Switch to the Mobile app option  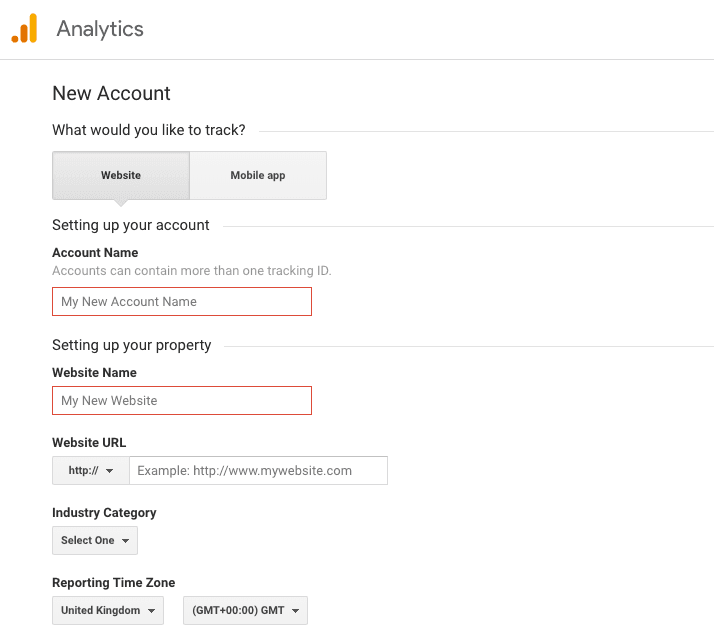pyautogui.click(x=258, y=176)
